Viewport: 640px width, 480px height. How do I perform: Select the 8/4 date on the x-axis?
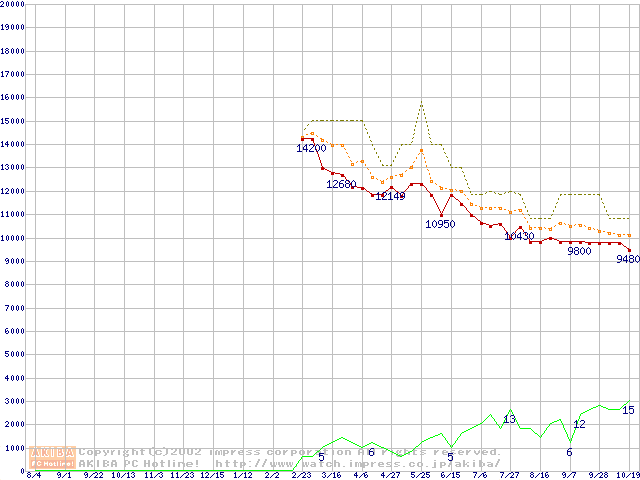34,475
